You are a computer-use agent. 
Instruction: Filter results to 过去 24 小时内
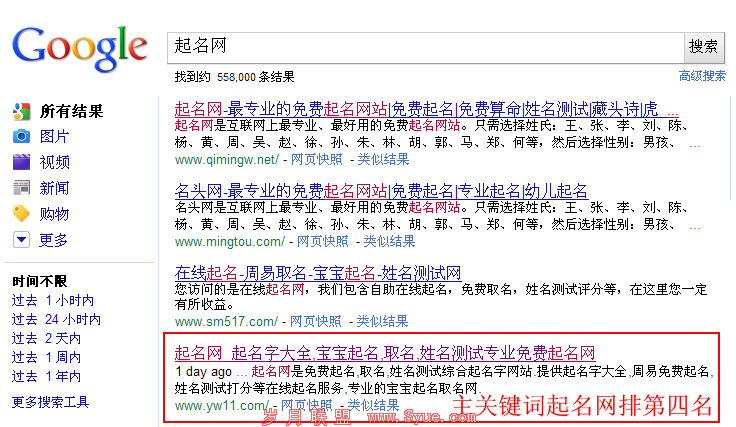[56, 320]
